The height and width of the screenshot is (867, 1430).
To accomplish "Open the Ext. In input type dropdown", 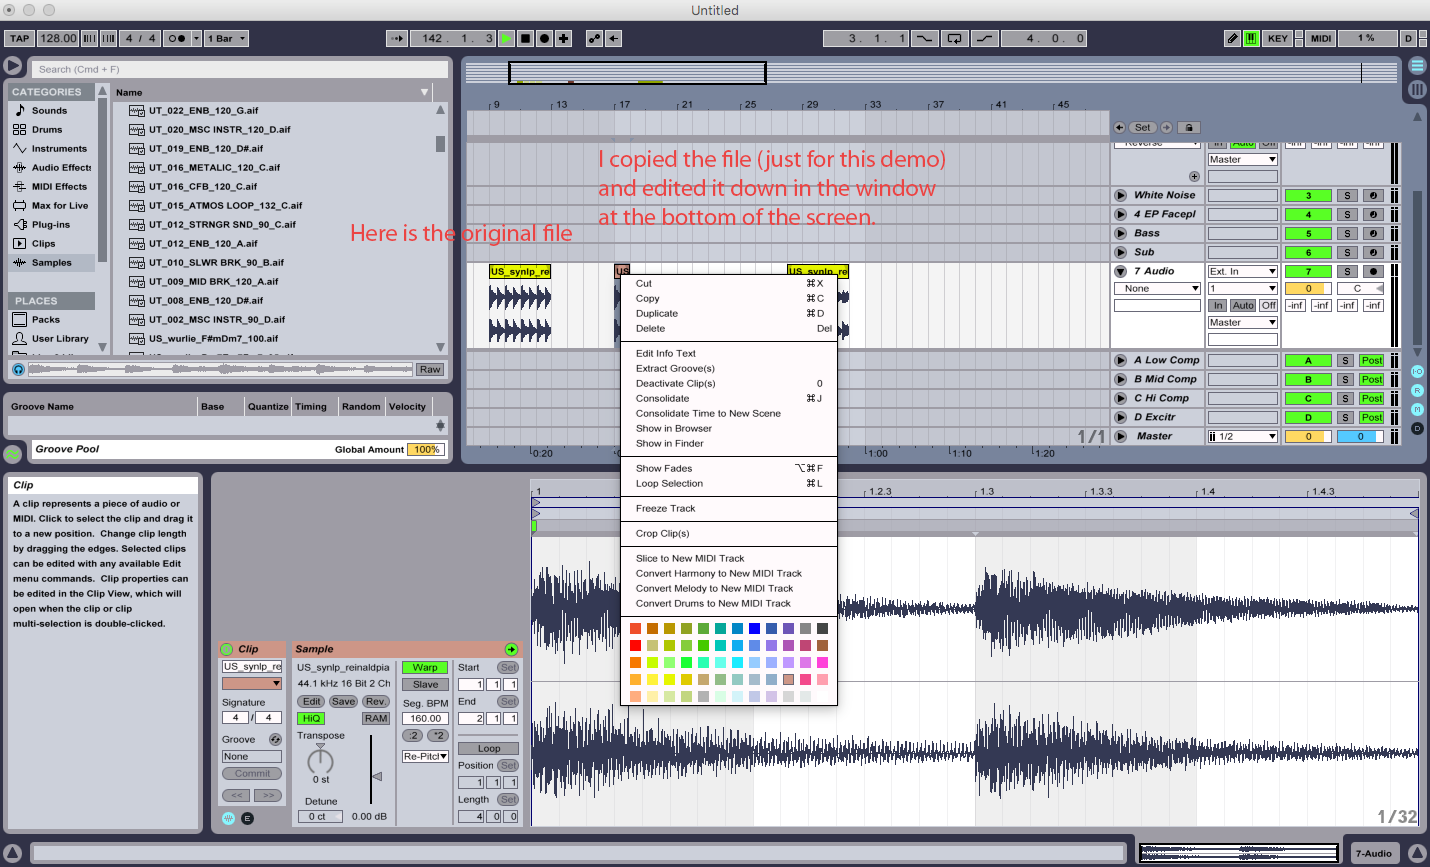I will [x=1243, y=271].
